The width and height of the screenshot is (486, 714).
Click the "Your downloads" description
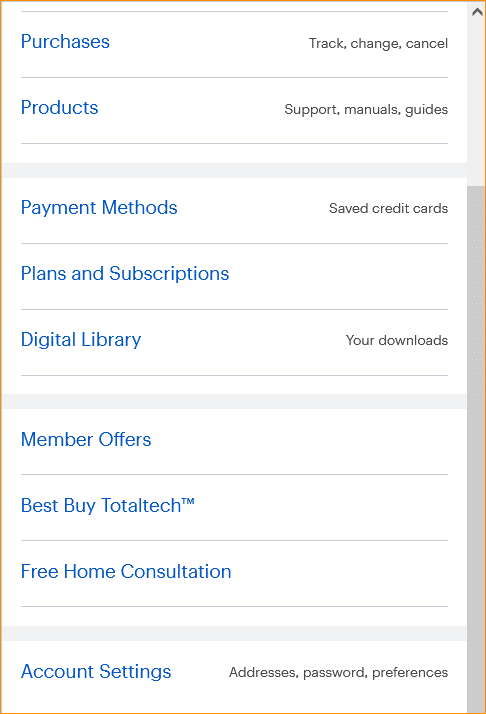(396, 340)
